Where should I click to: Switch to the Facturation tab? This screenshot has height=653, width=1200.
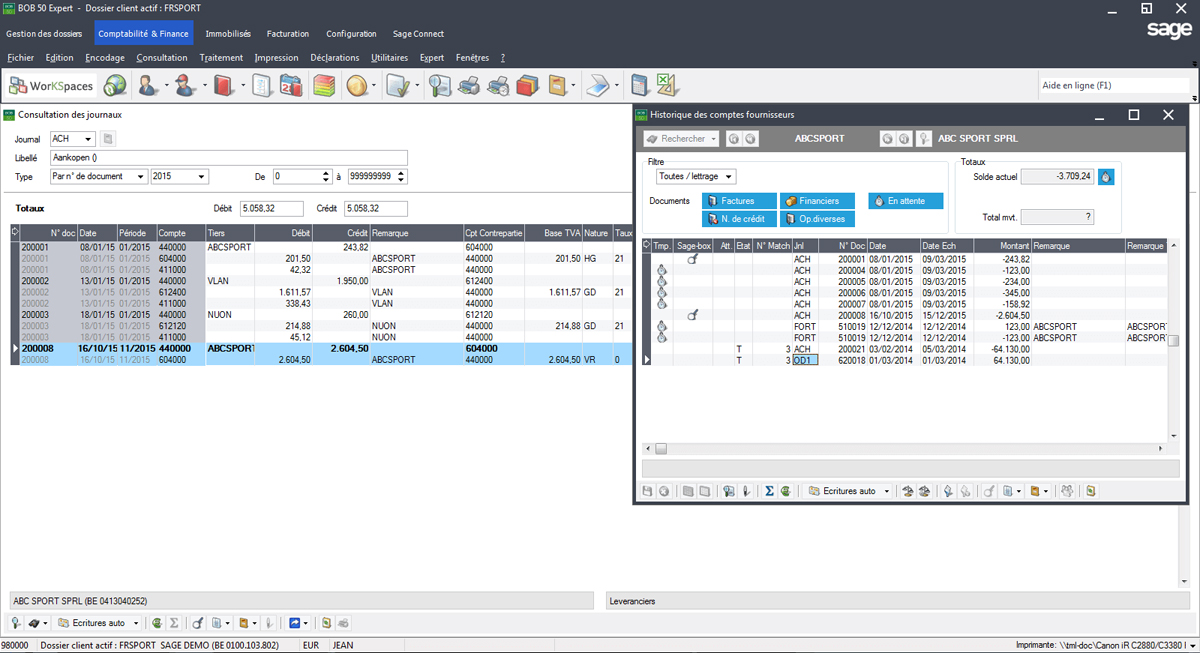coord(288,34)
